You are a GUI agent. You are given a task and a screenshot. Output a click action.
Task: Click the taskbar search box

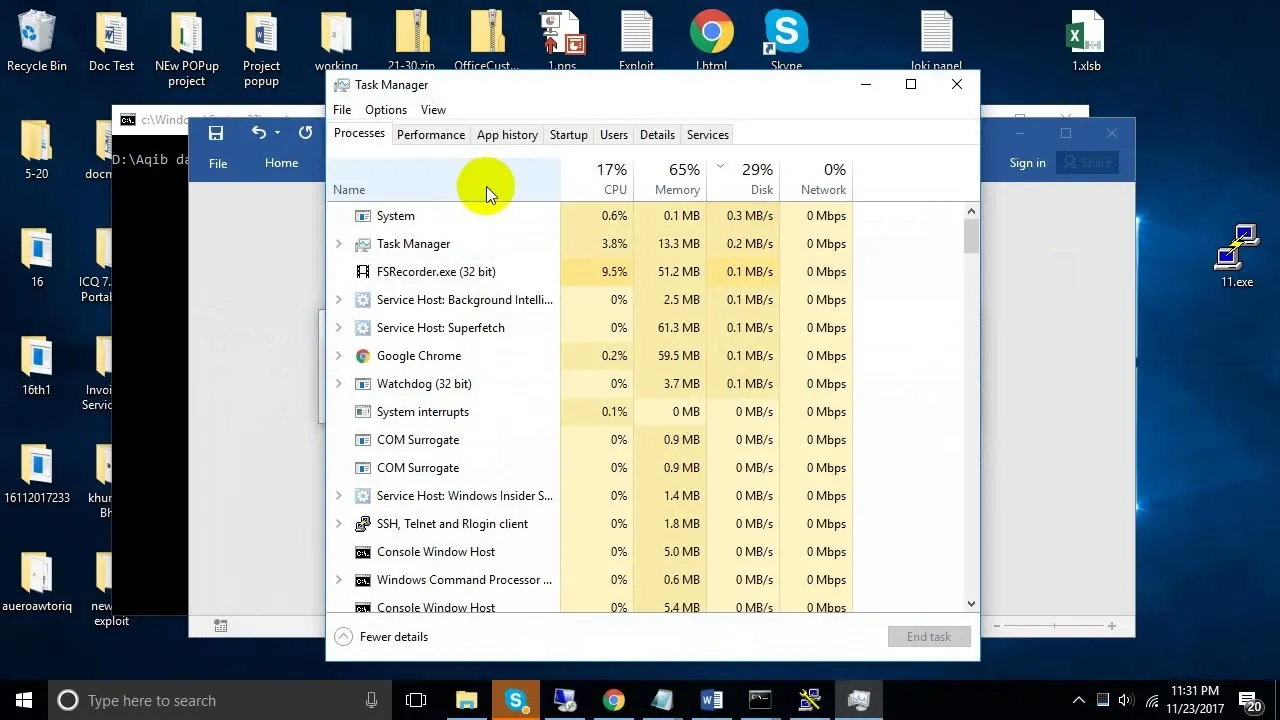(220, 700)
